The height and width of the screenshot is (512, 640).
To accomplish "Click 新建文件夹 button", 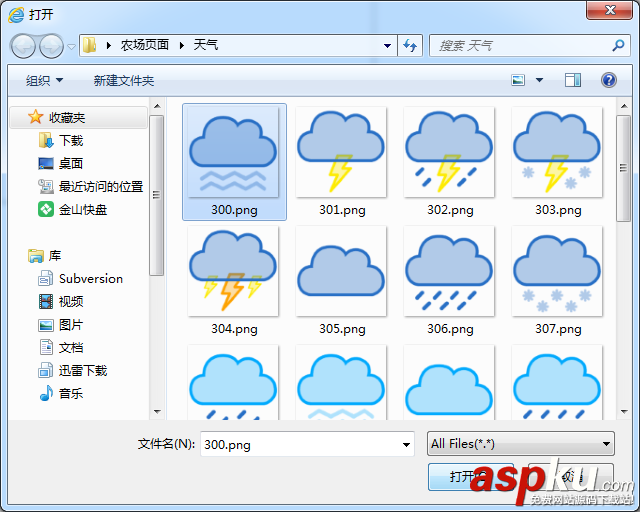I will click(x=124, y=80).
